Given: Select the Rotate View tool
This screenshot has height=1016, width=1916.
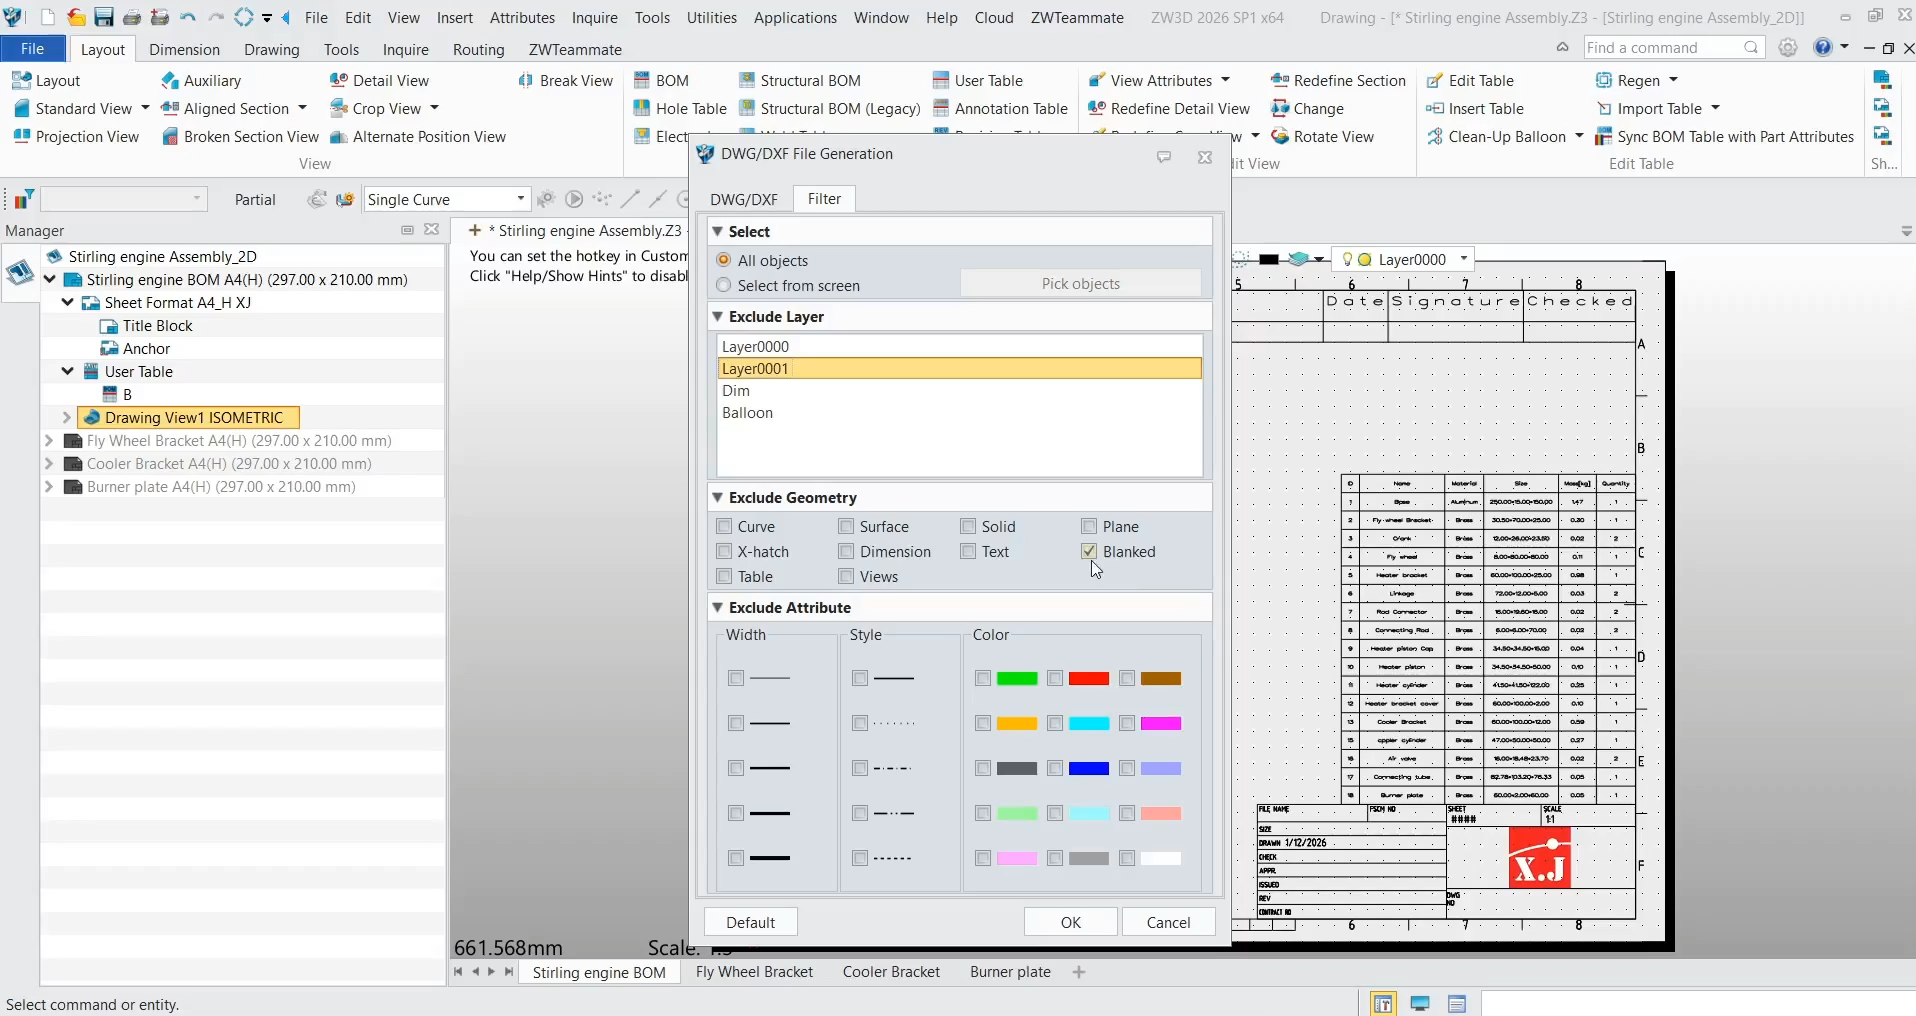Looking at the screenshot, I should click(x=1325, y=137).
